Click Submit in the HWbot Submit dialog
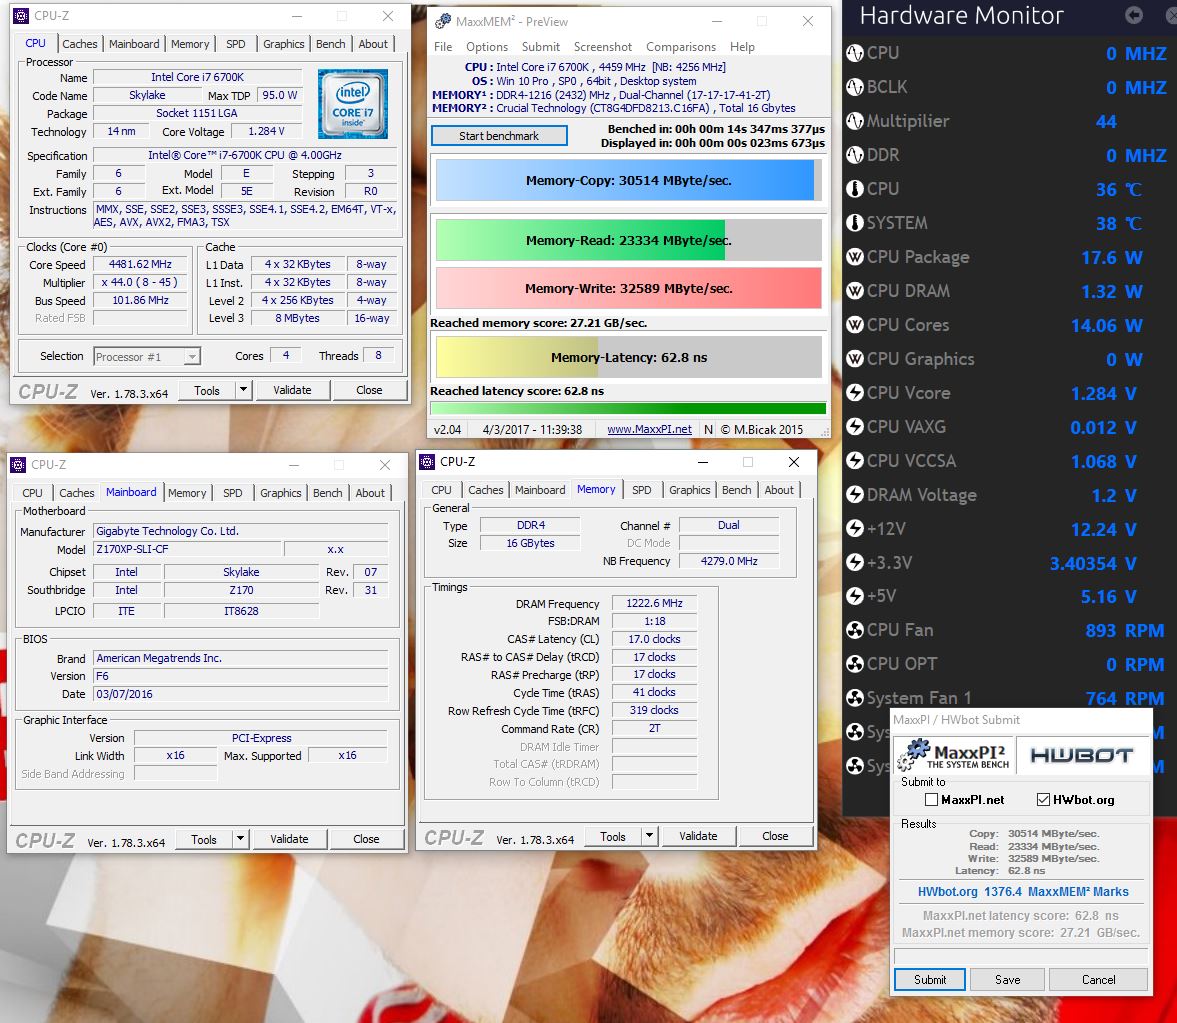Viewport: 1177px width, 1023px height. pos(929,979)
